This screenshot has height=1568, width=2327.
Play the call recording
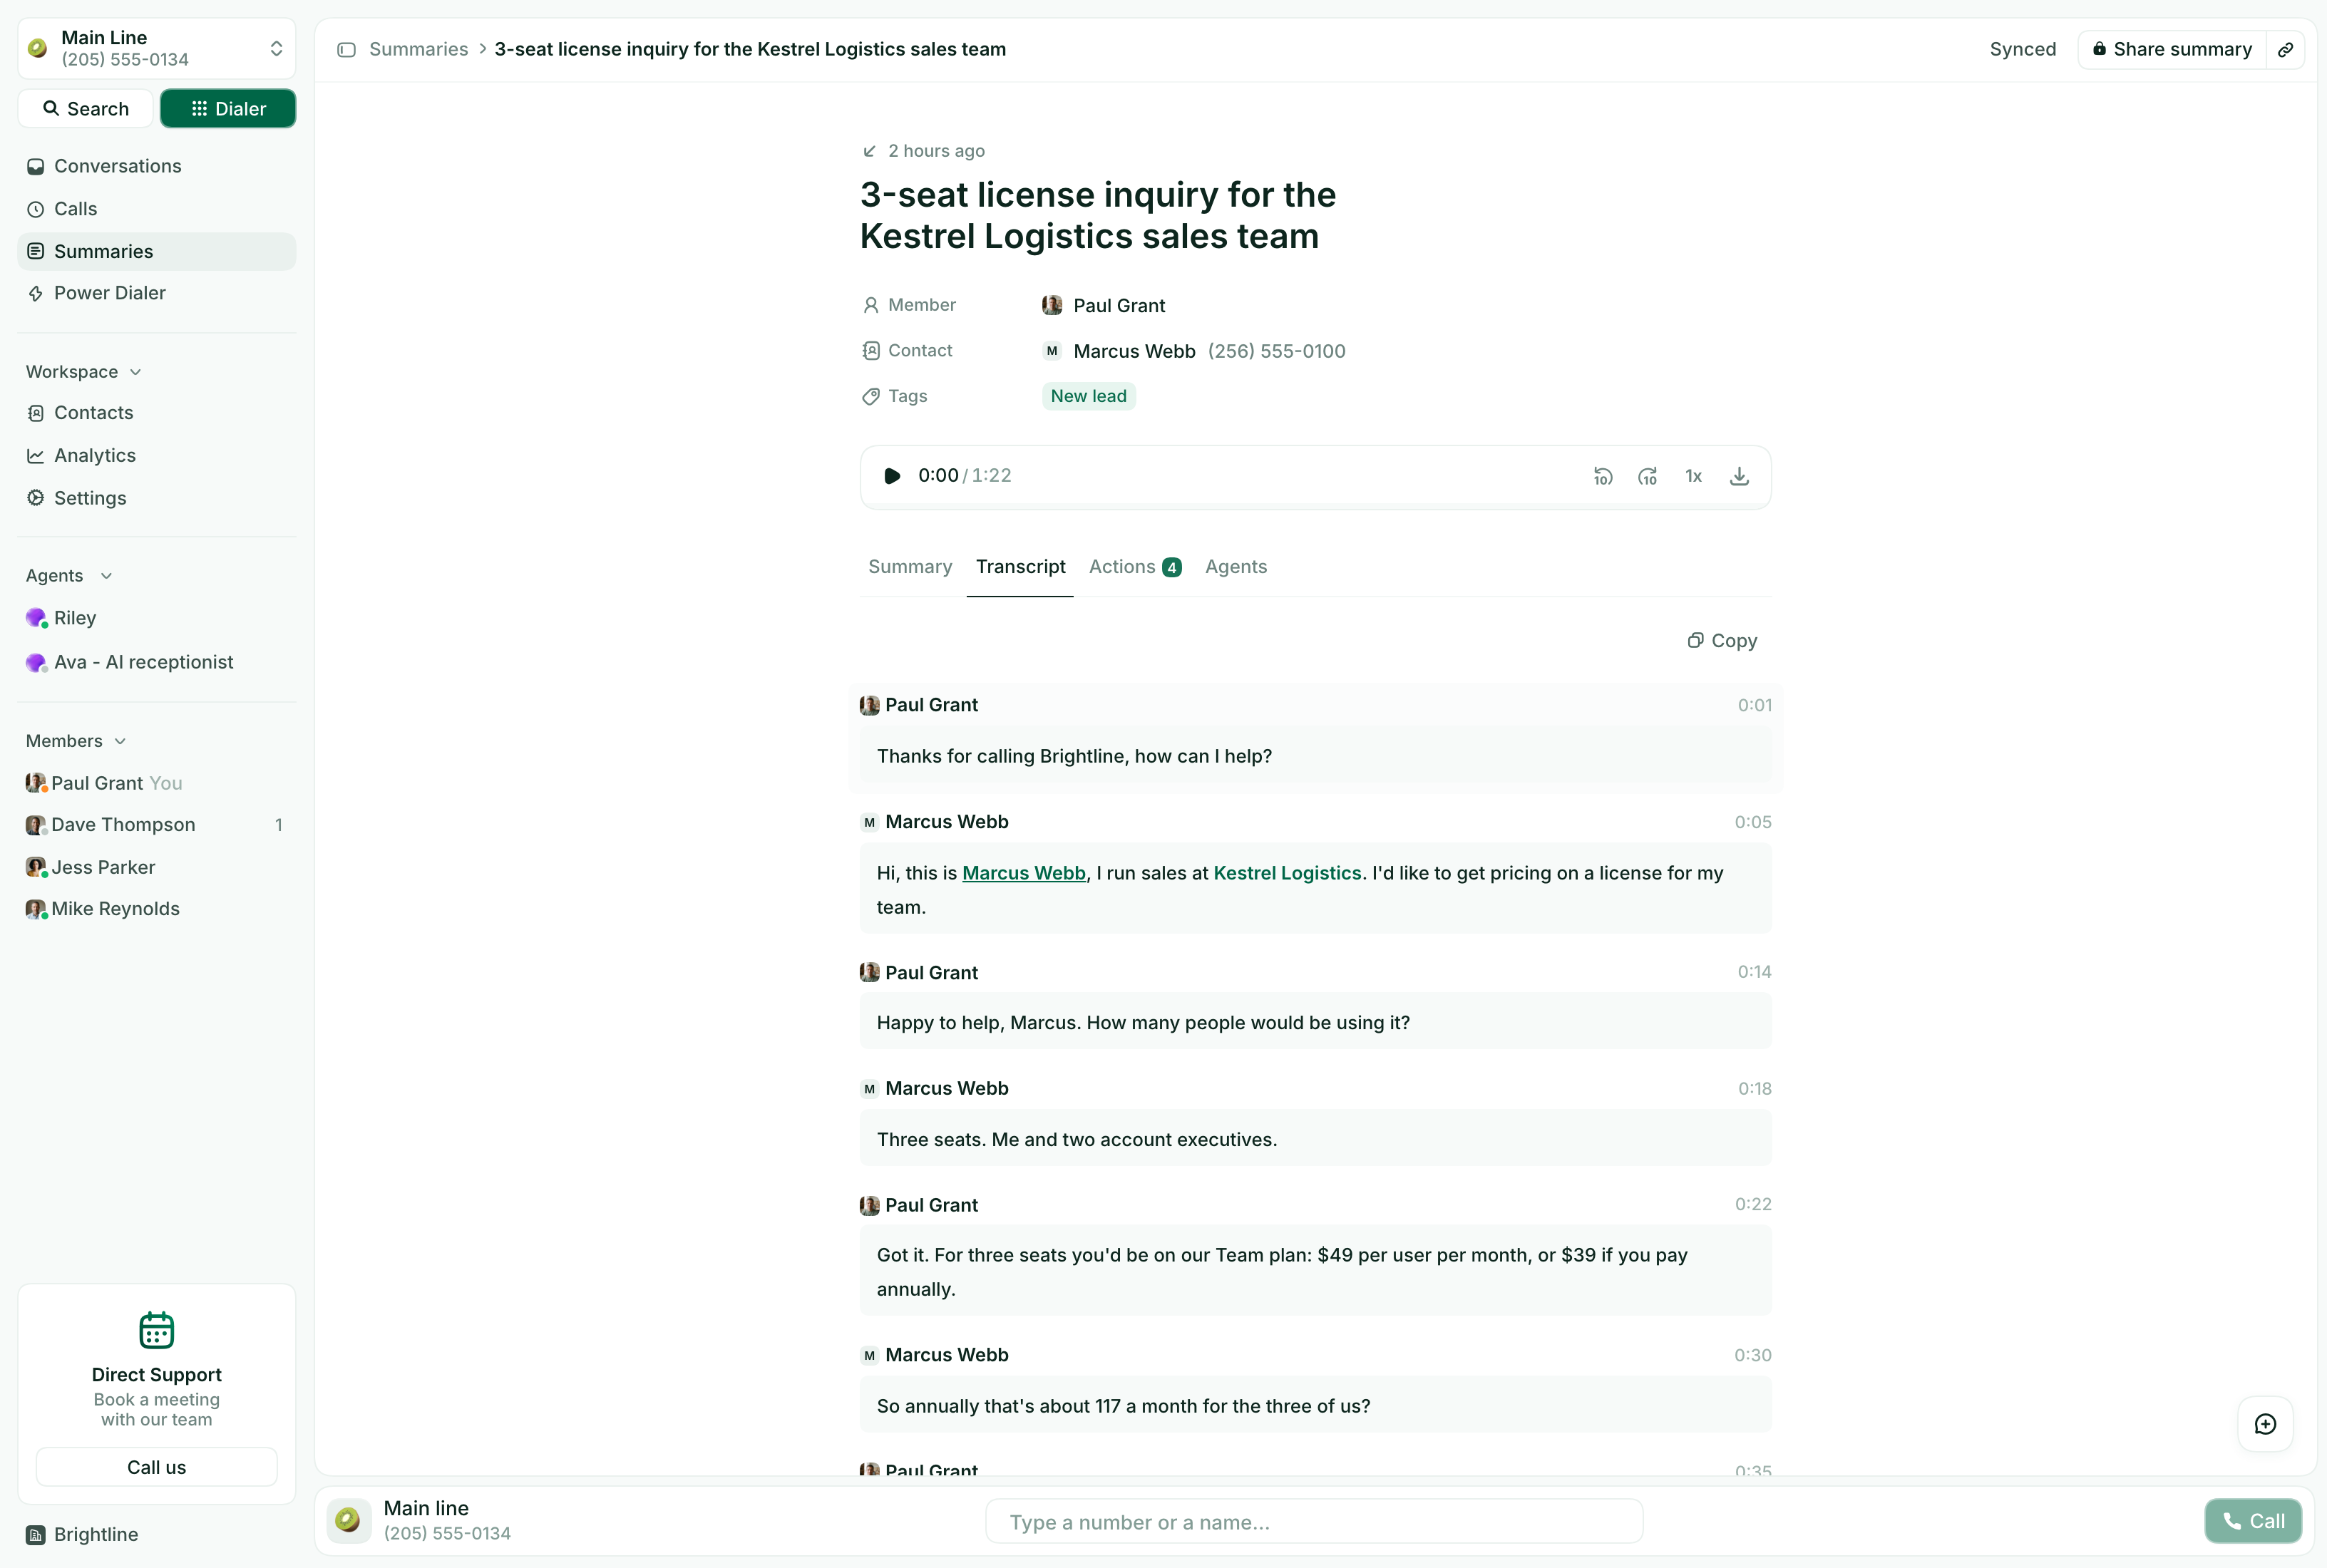click(x=892, y=476)
